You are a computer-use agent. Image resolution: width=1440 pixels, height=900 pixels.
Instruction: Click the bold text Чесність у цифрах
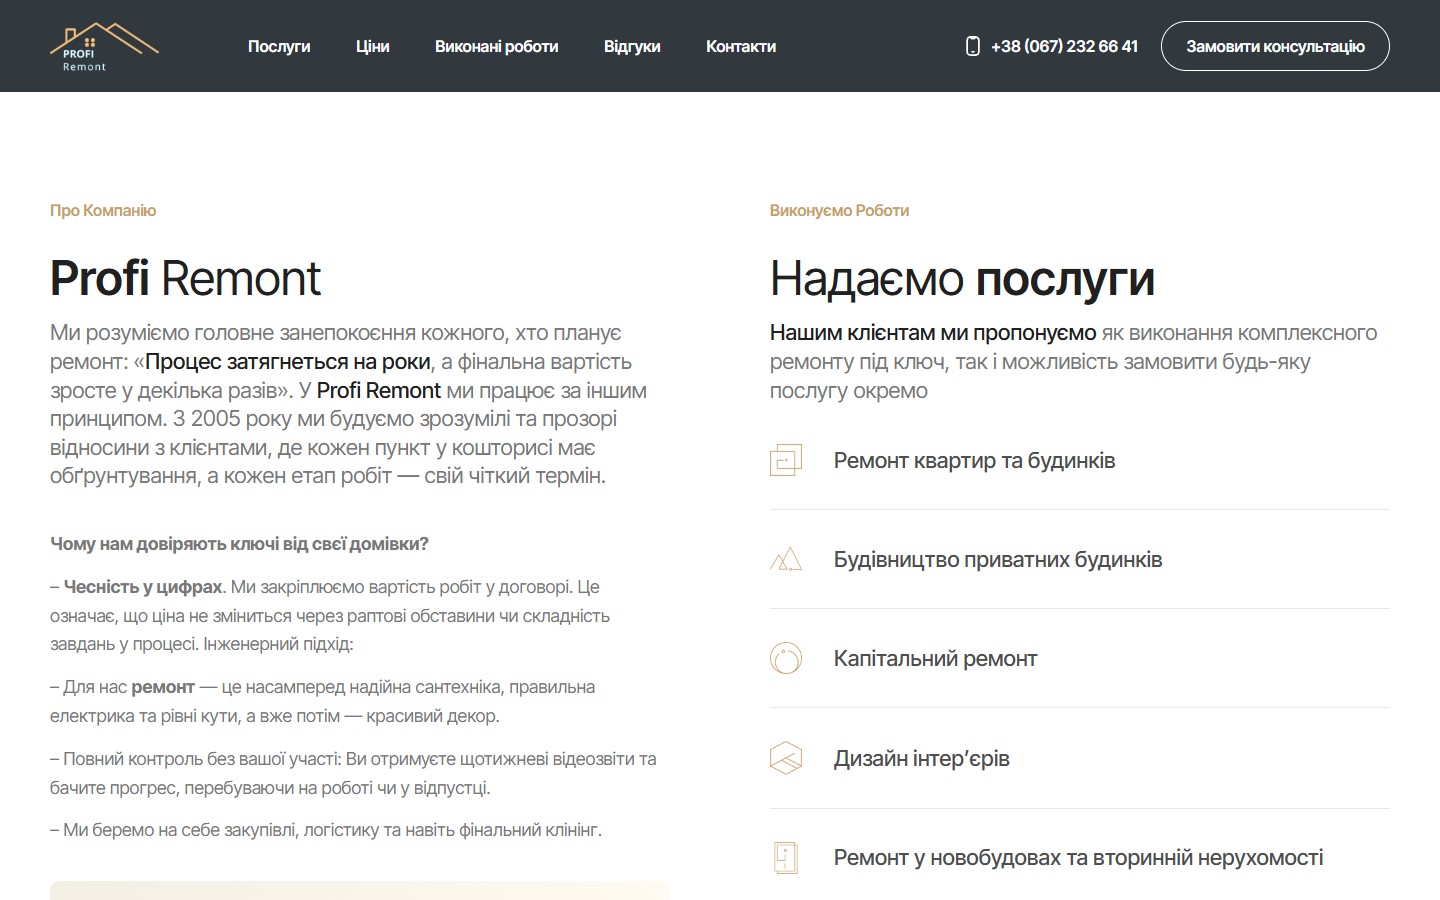coord(143,587)
